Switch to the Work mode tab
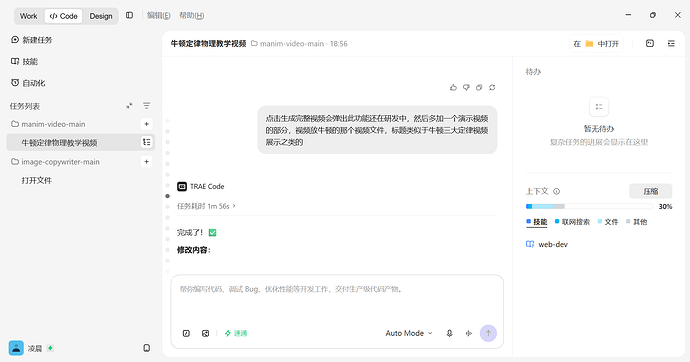Screen dimensions: 690x362 pos(29,16)
